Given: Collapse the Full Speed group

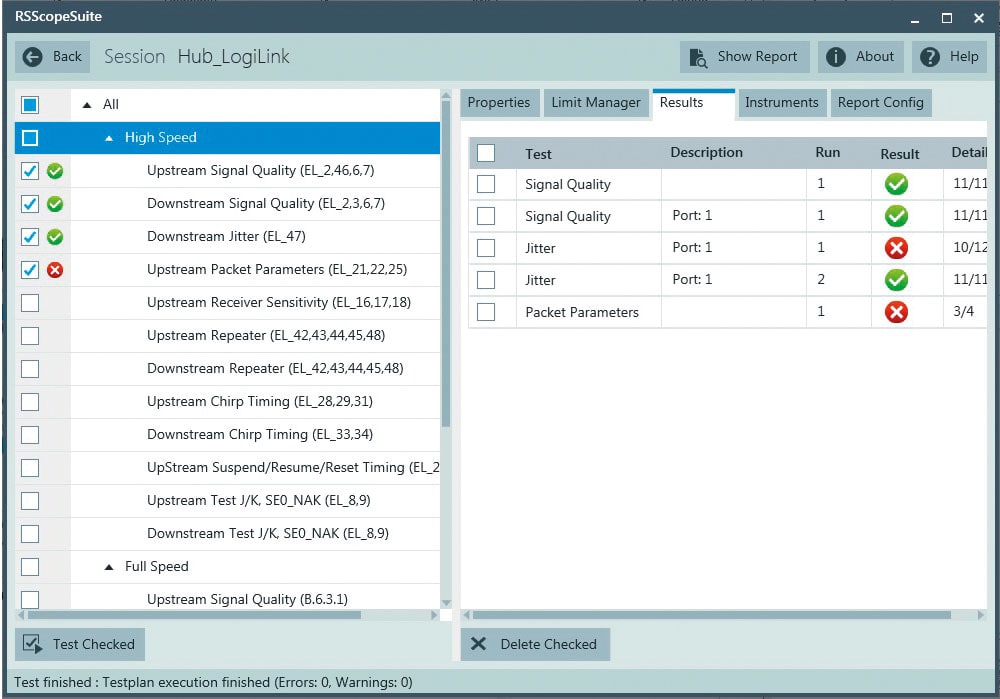Looking at the screenshot, I should 109,567.
